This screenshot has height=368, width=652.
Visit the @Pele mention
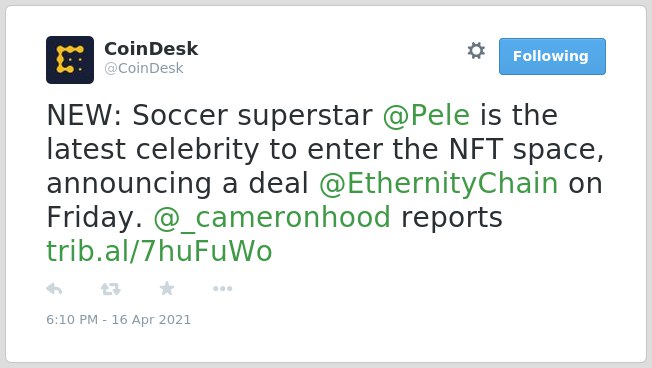426,115
